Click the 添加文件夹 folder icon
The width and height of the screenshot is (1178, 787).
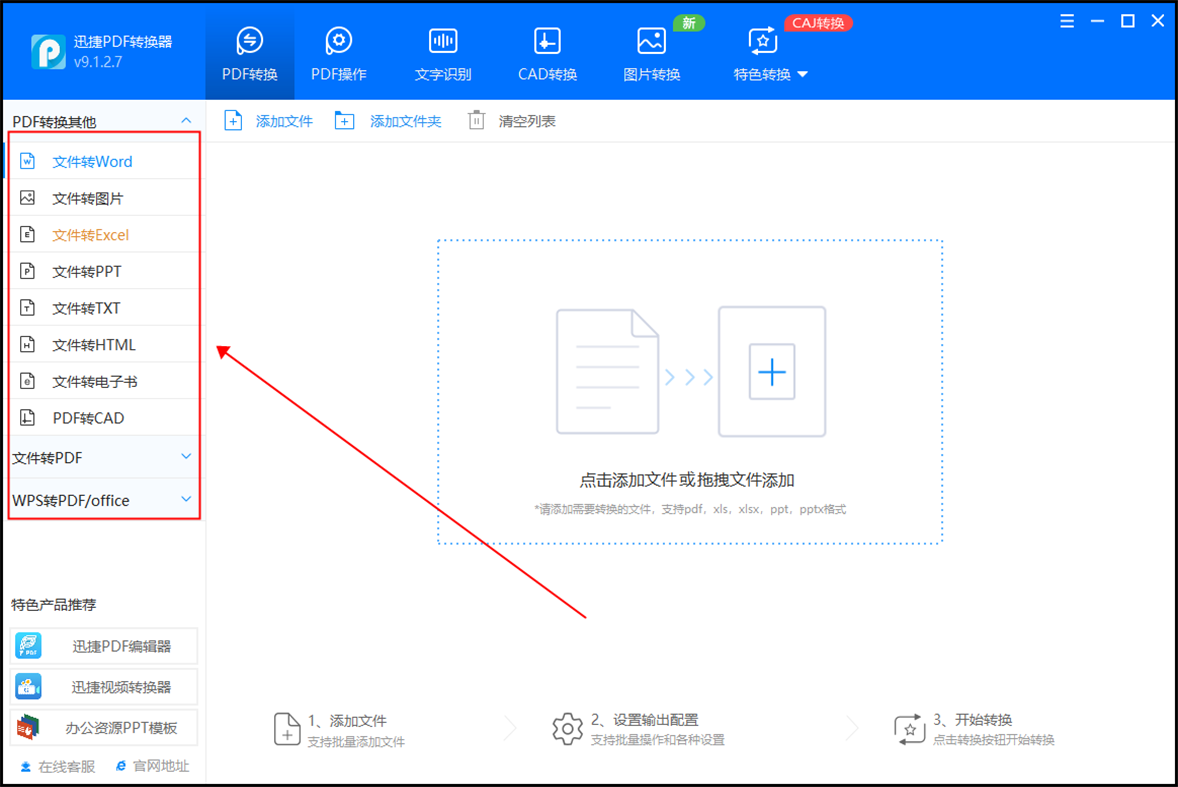[x=344, y=120]
